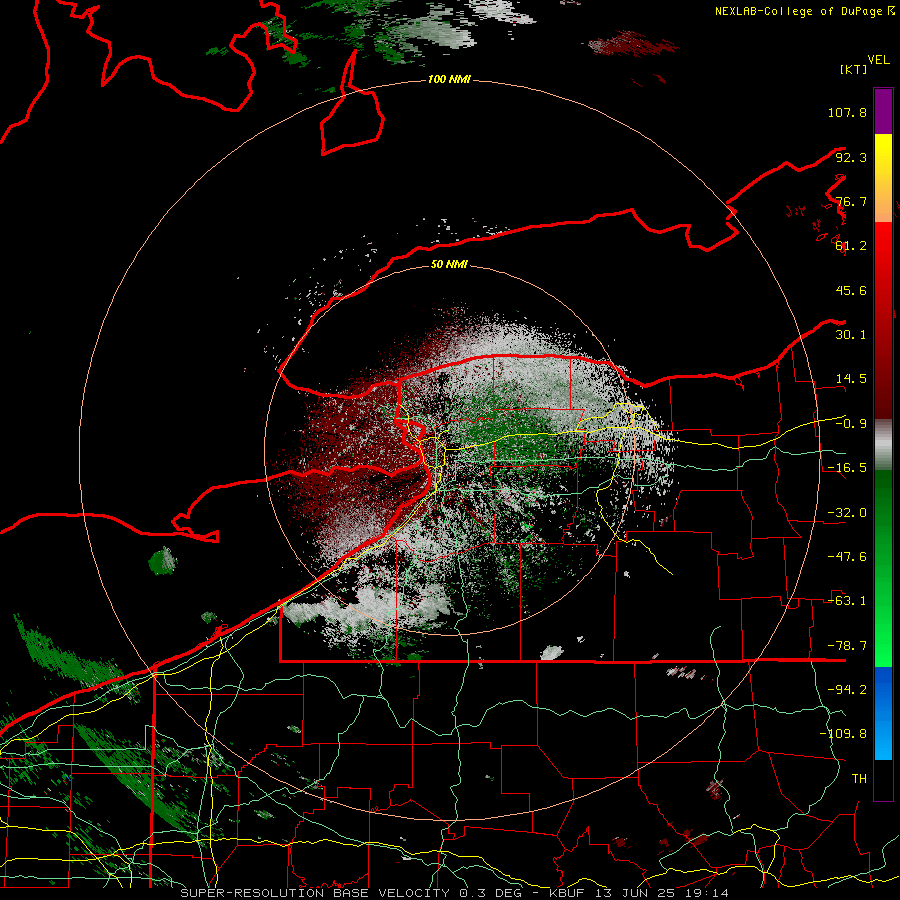Click the [KT] units label
This screenshot has width=900, height=900.
point(853,69)
